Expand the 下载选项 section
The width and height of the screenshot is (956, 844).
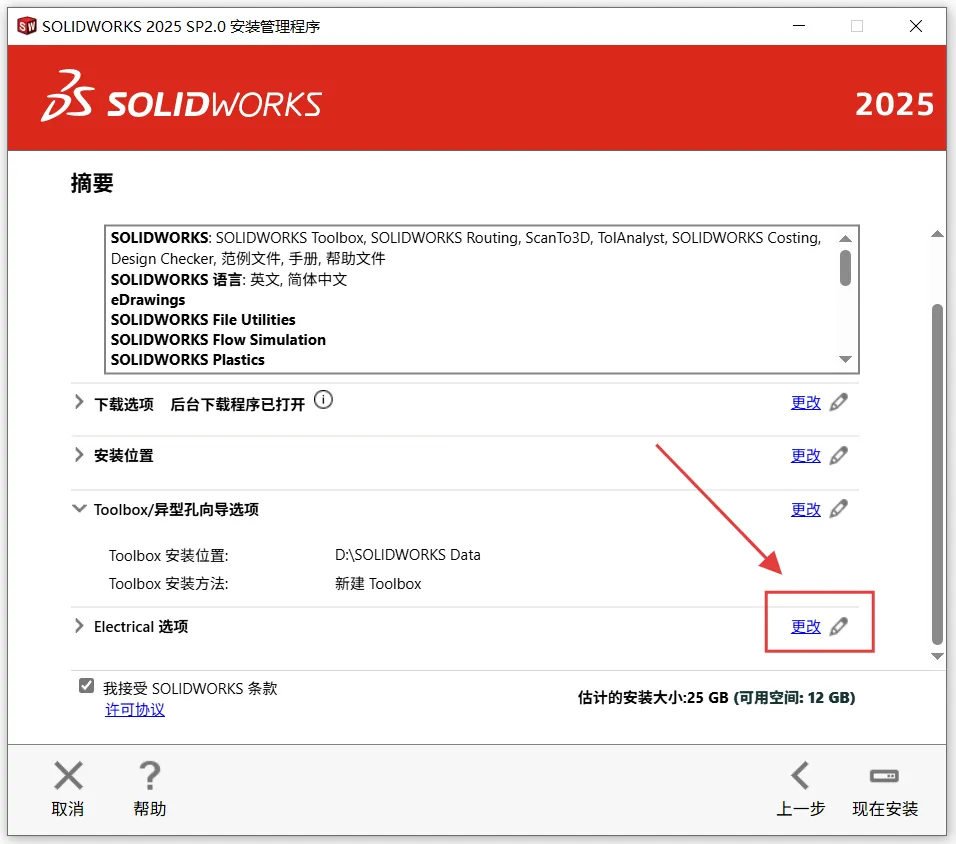pyautogui.click(x=79, y=402)
